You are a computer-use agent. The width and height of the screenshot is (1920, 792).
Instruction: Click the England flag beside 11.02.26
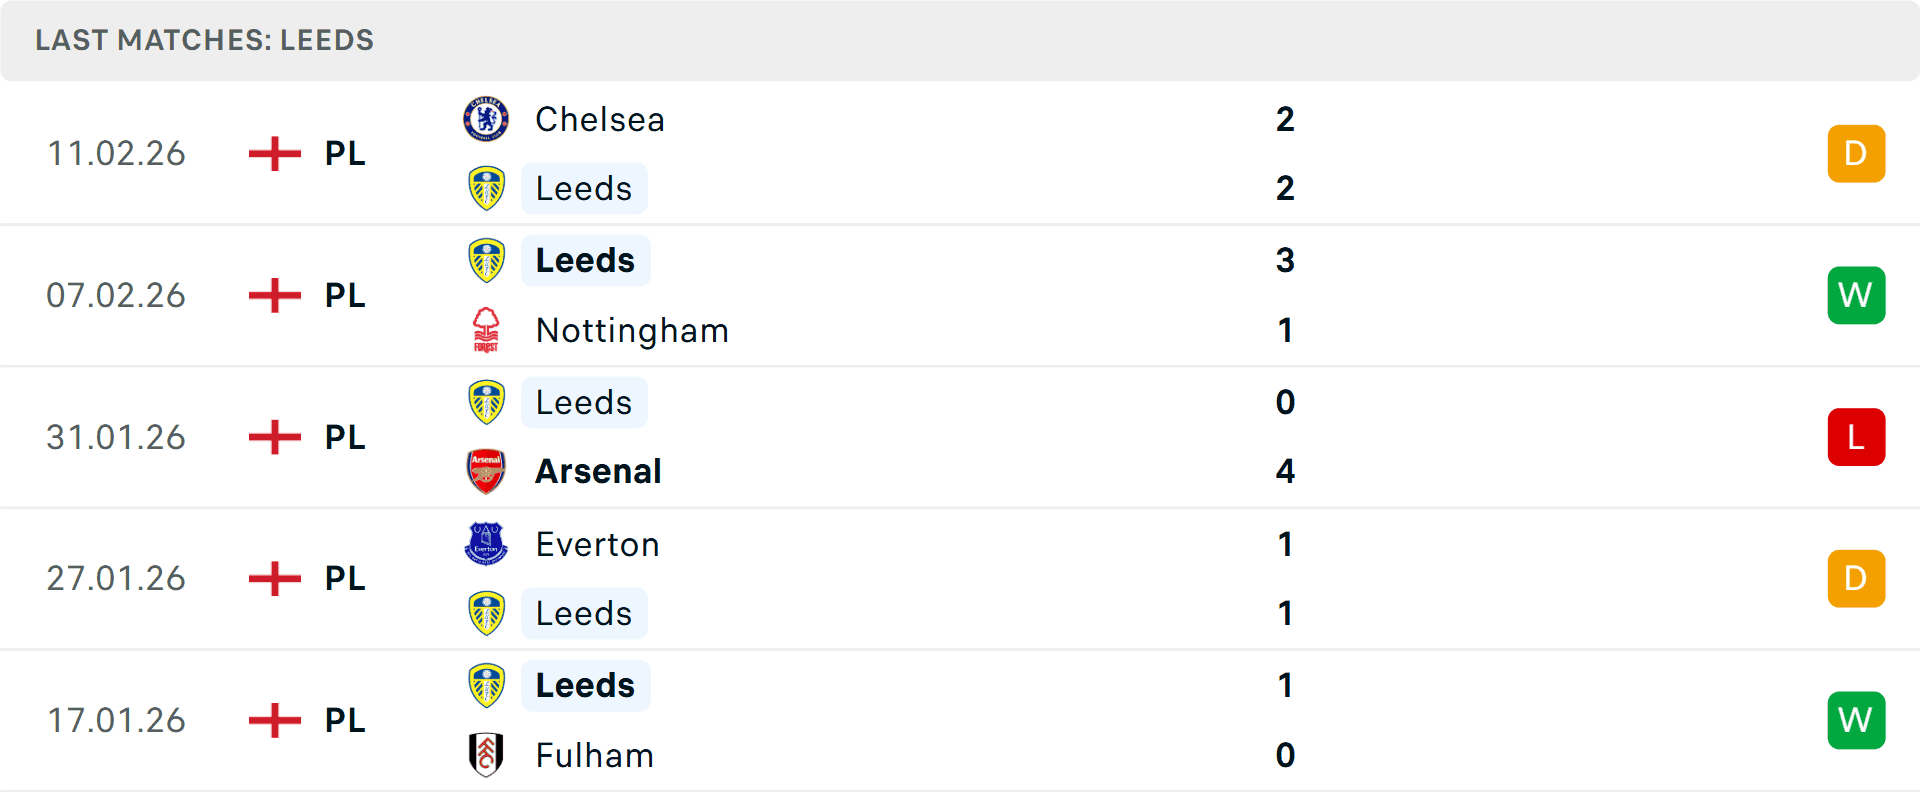click(x=273, y=153)
